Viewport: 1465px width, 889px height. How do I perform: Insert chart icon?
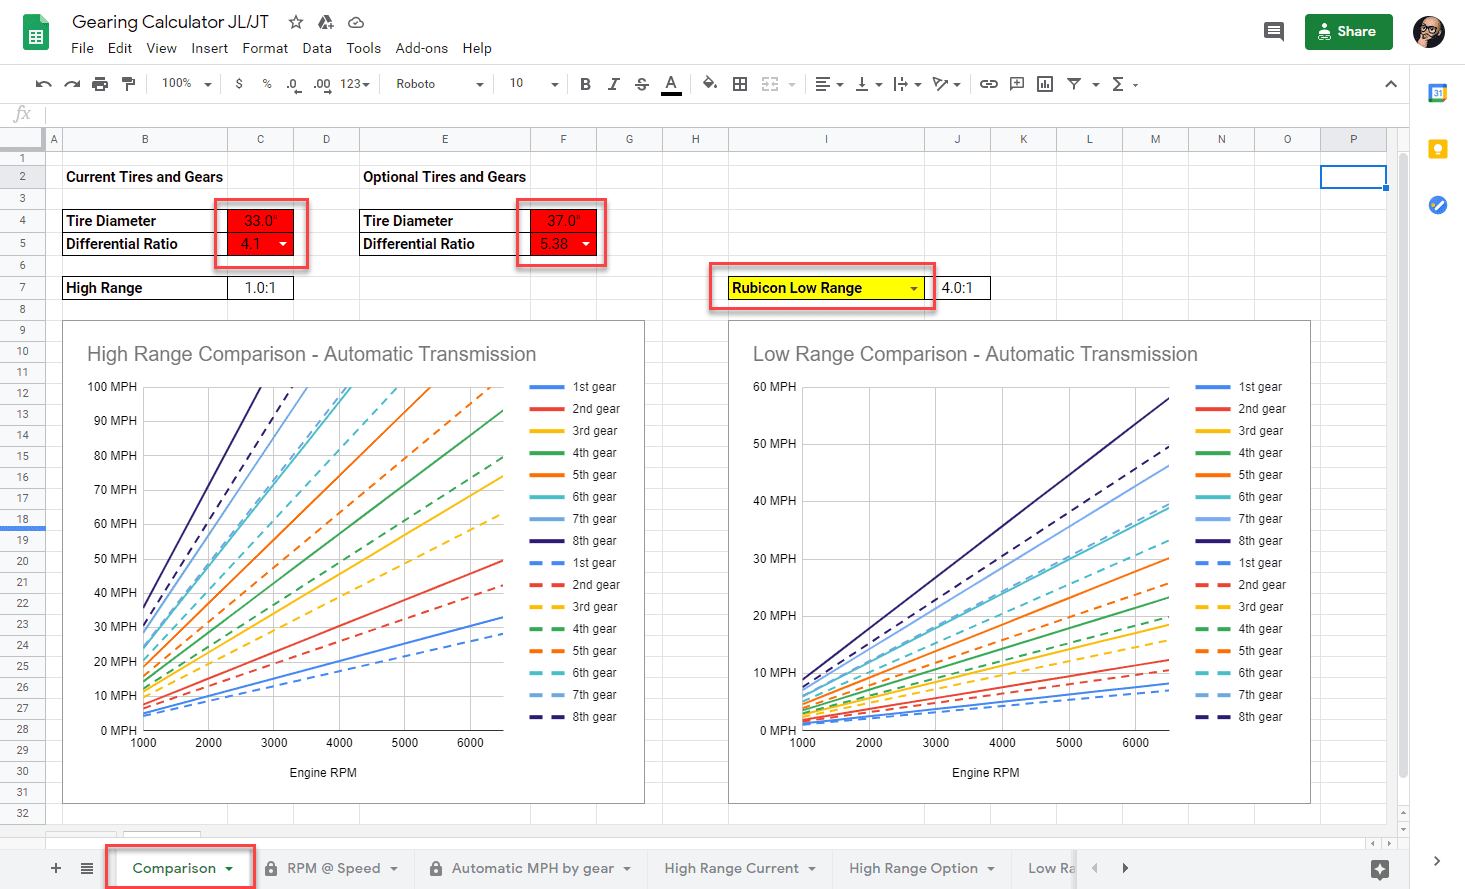pos(1045,84)
